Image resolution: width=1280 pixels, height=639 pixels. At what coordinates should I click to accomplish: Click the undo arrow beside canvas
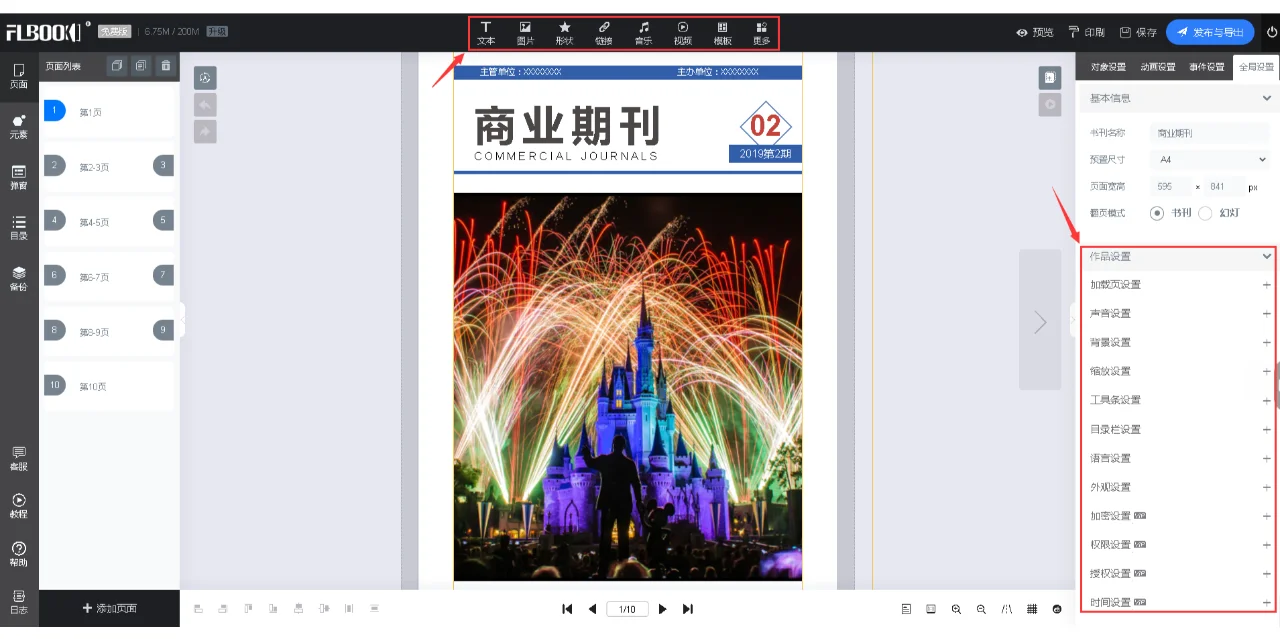205,105
